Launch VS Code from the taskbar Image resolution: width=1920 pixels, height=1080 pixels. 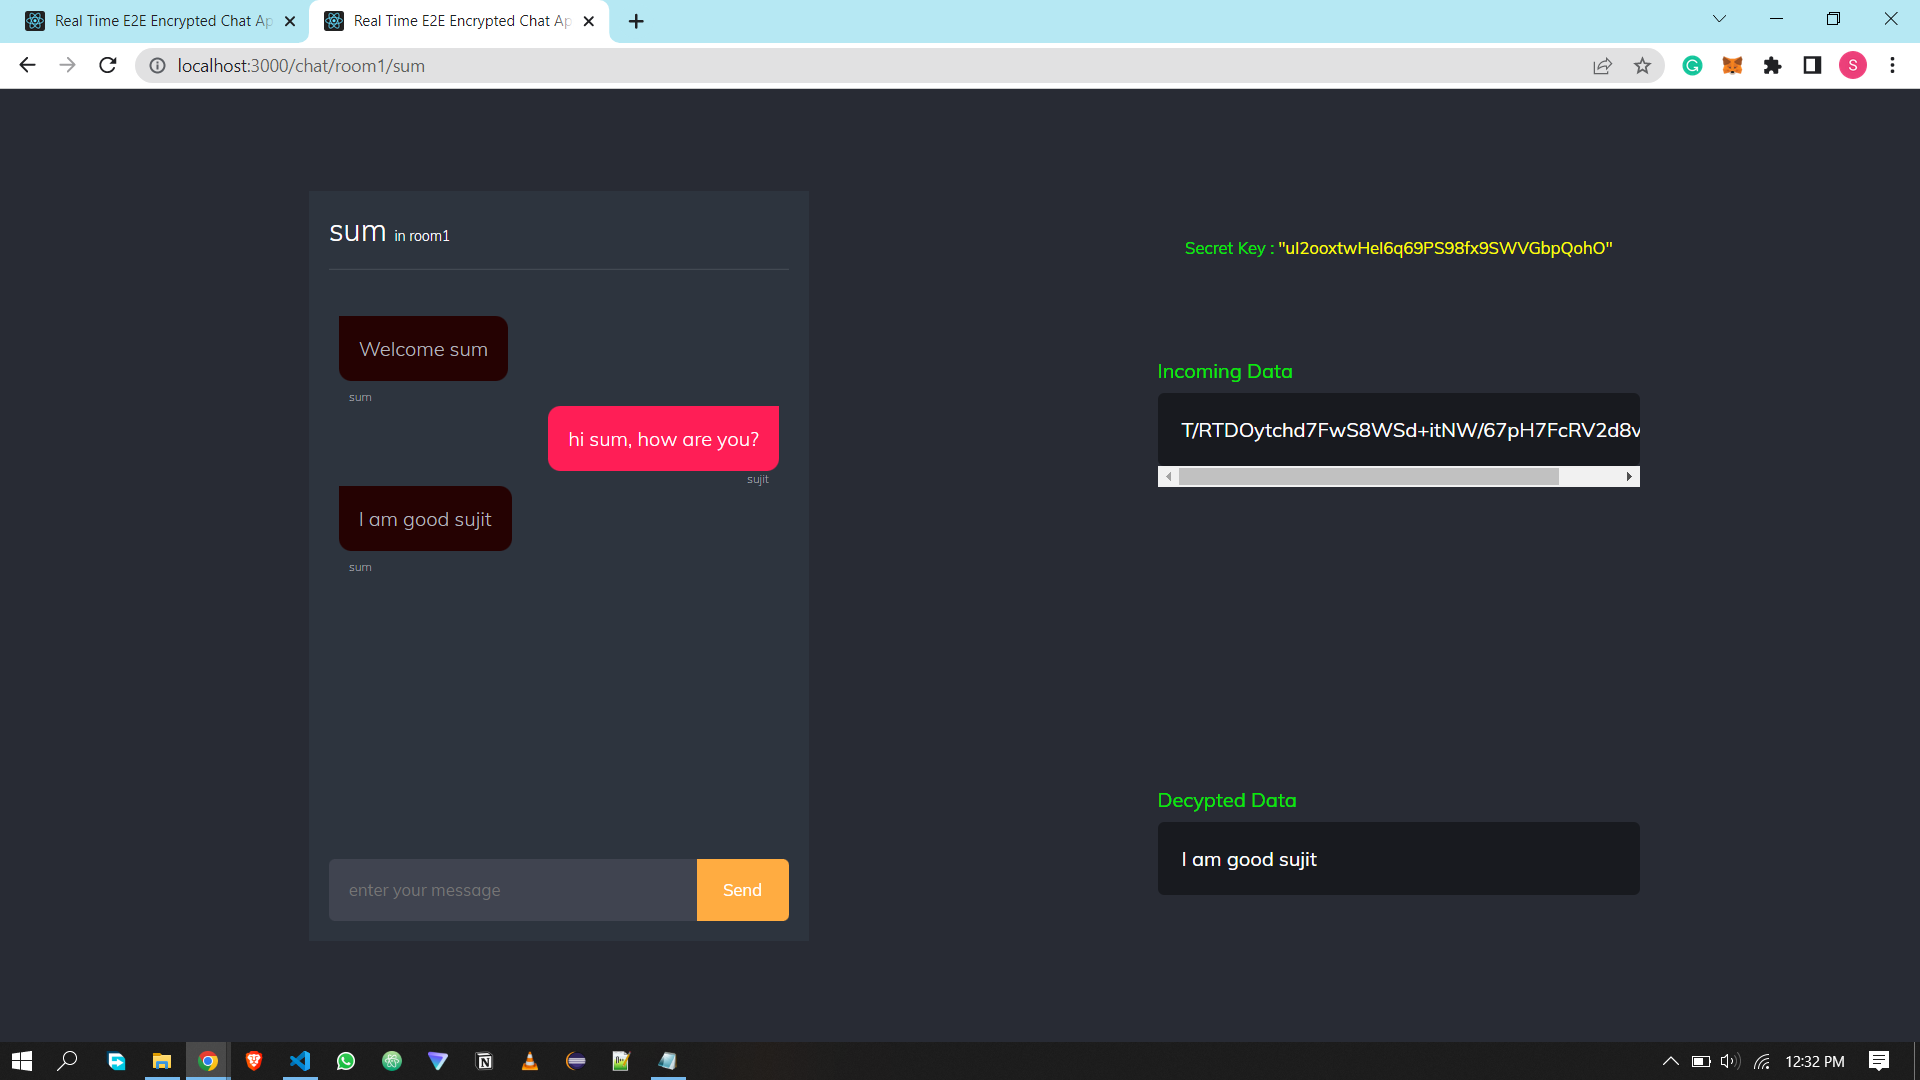coord(300,1061)
